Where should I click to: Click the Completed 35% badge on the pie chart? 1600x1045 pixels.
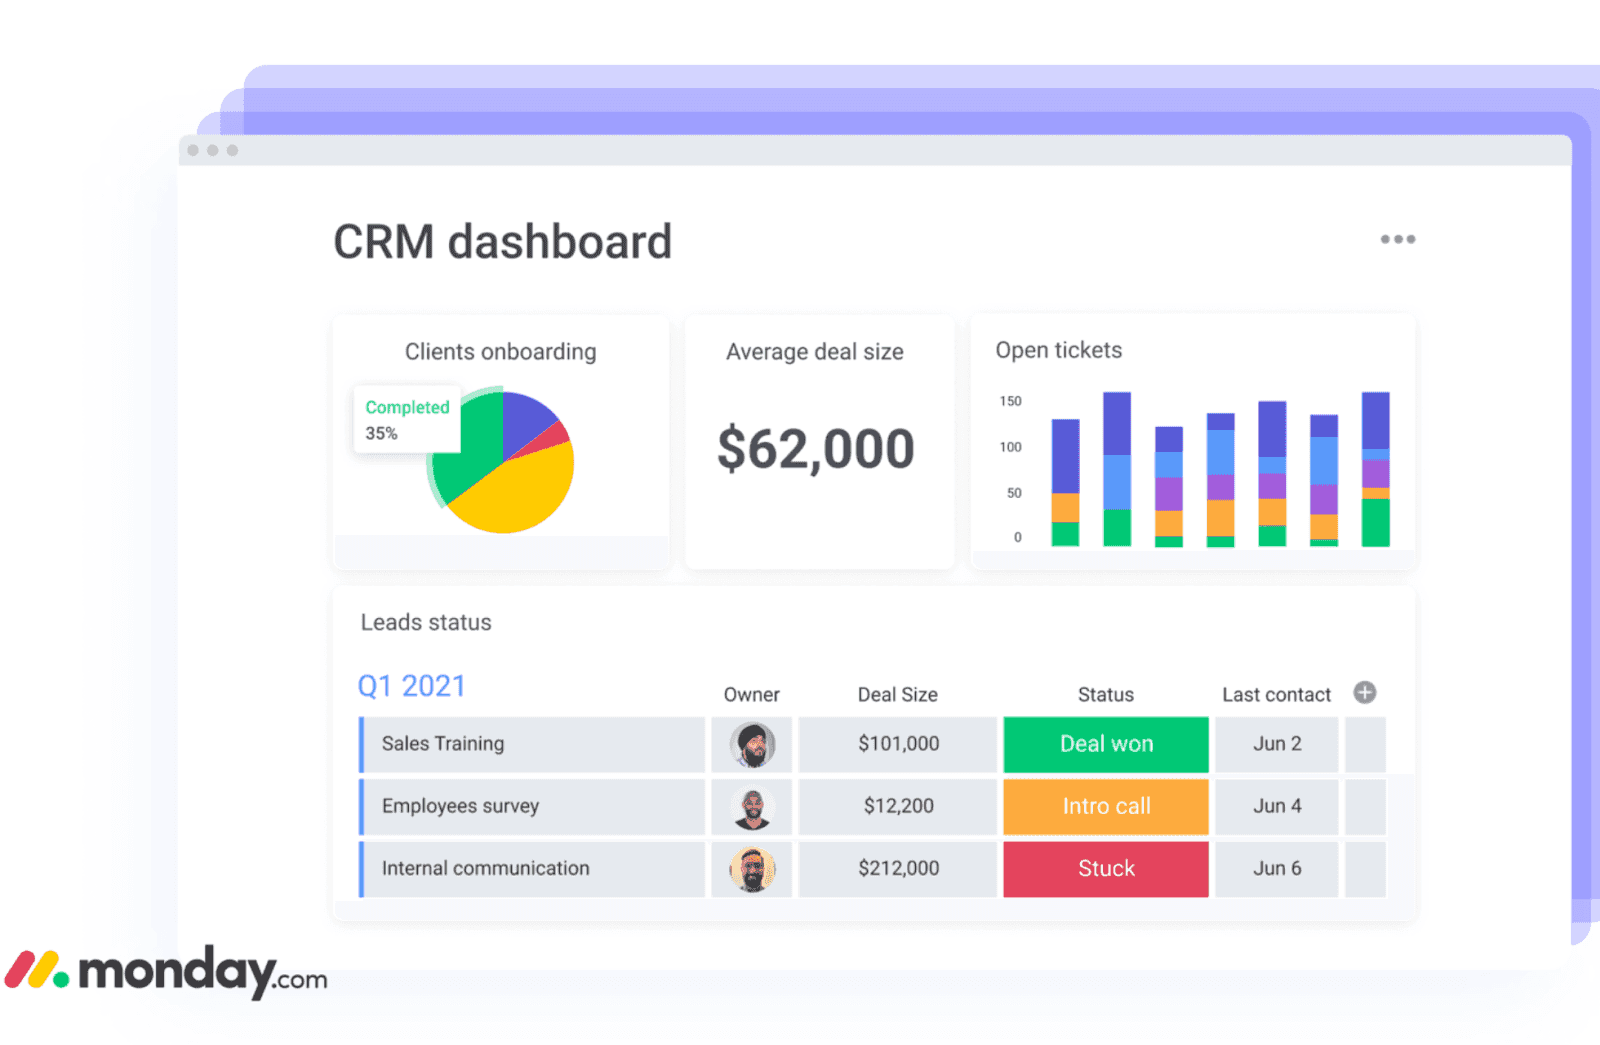pyautogui.click(x=405, y=420)
